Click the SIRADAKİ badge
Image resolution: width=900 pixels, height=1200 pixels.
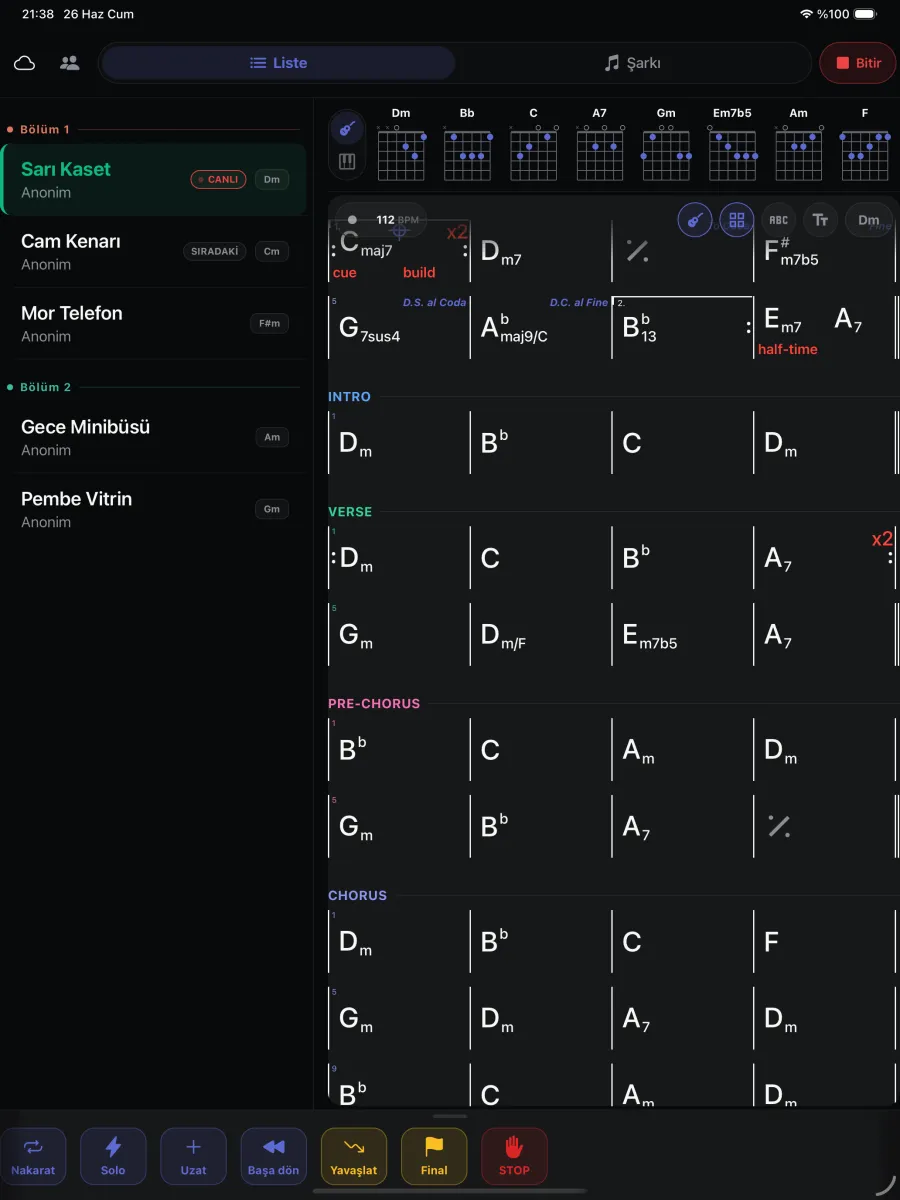pos(215,252)
